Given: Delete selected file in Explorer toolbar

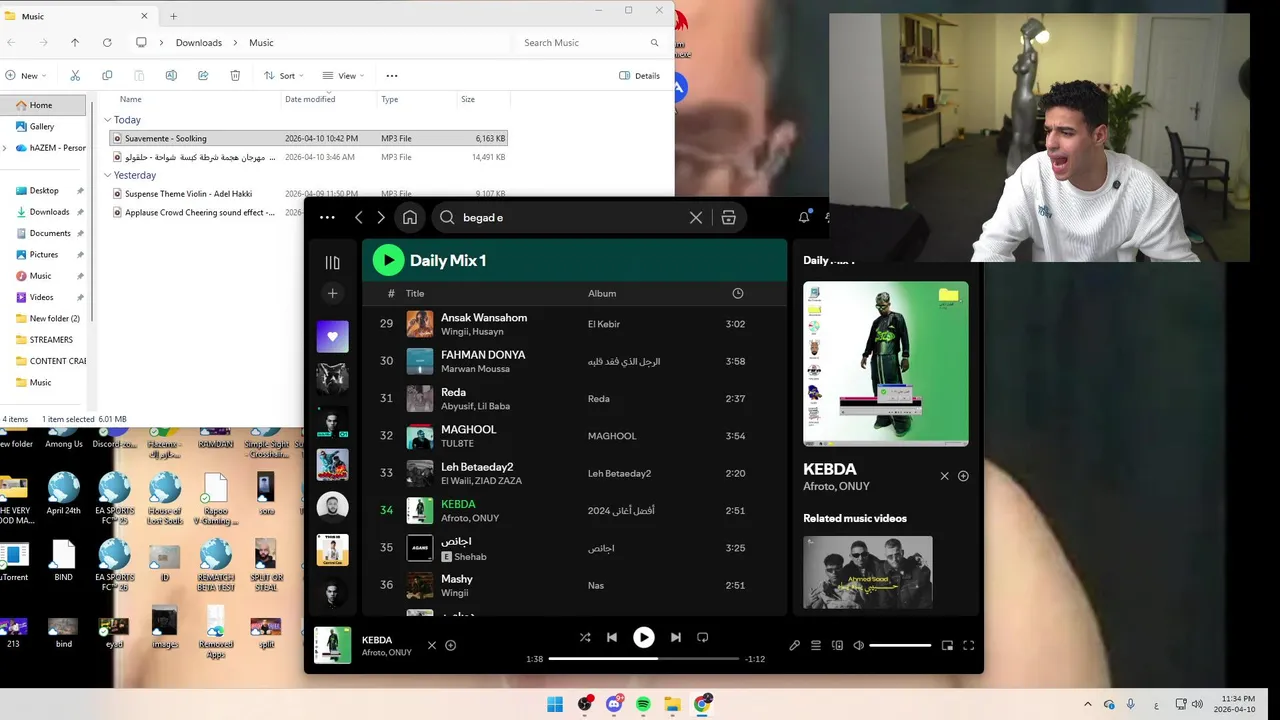Looking at the screenshot, I should pos(235,75).
